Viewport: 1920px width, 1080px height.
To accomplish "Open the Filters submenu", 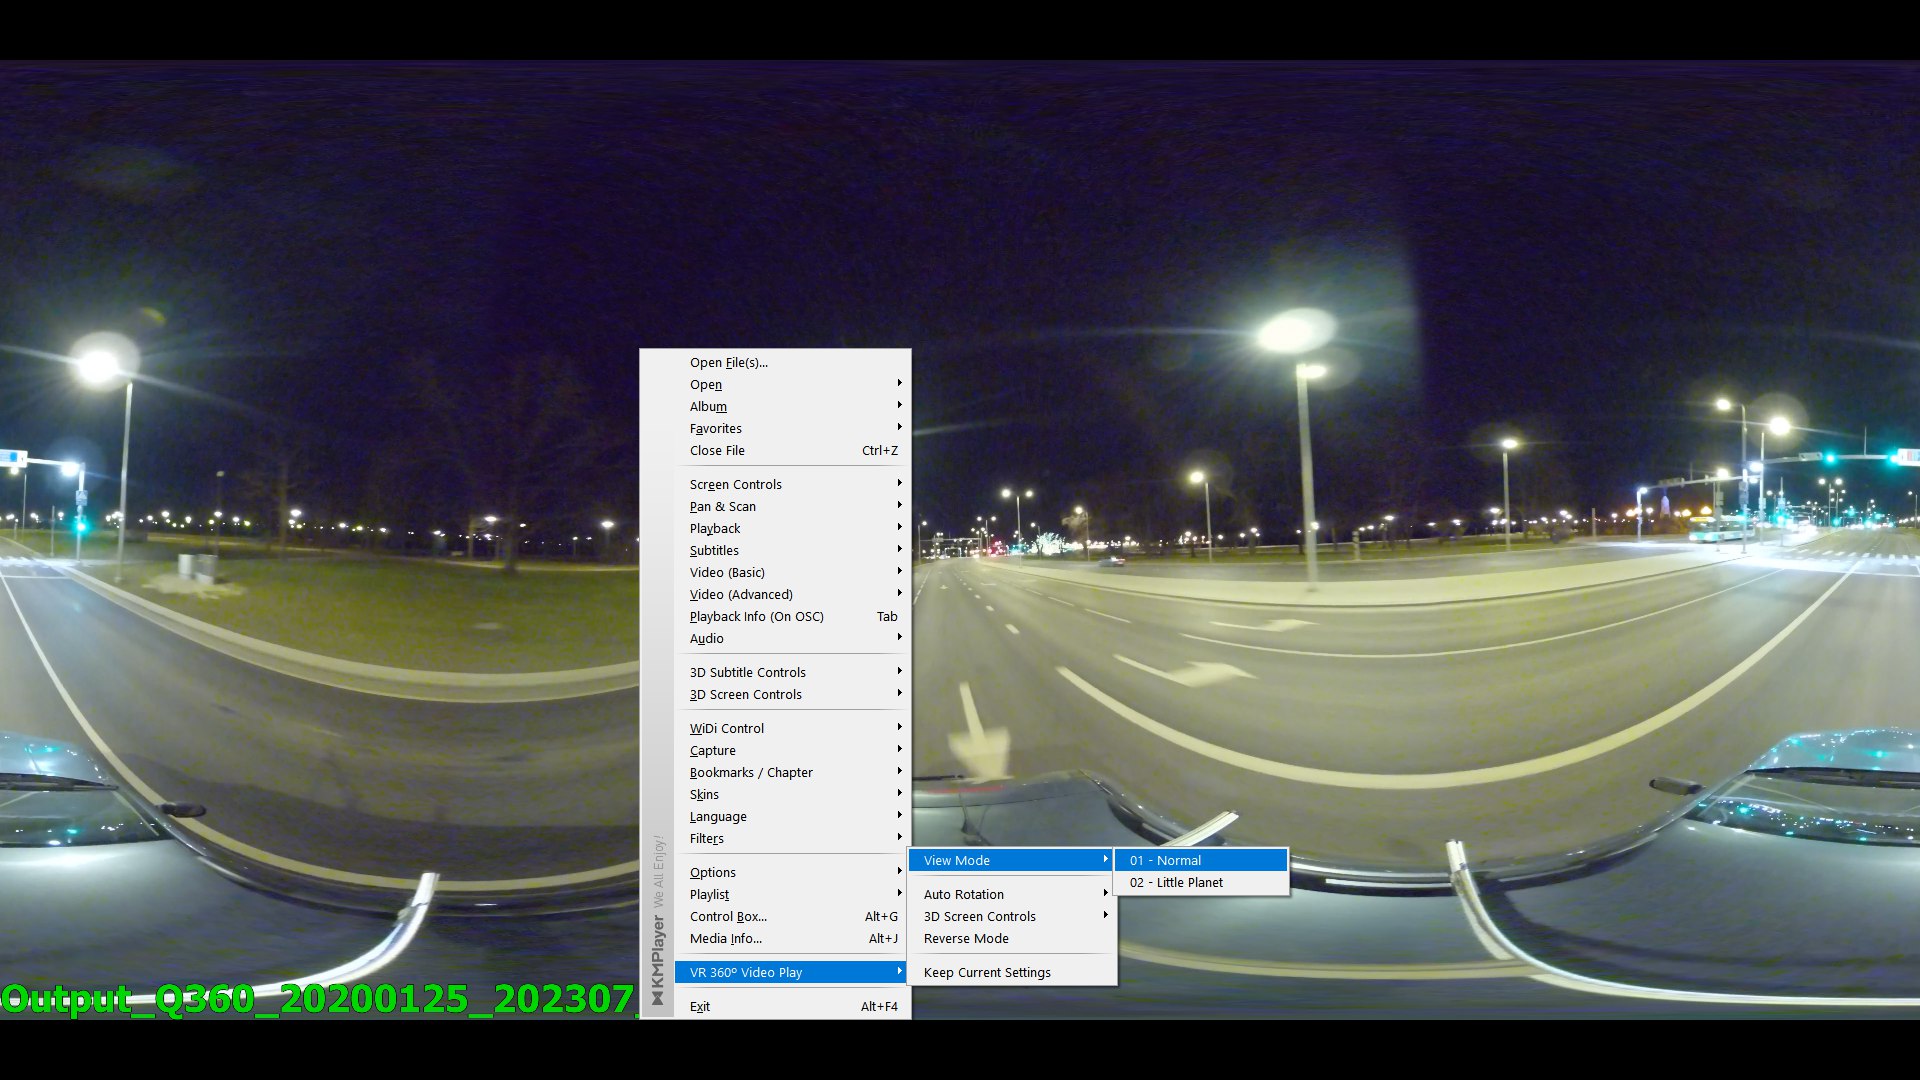I will point(790,838).
